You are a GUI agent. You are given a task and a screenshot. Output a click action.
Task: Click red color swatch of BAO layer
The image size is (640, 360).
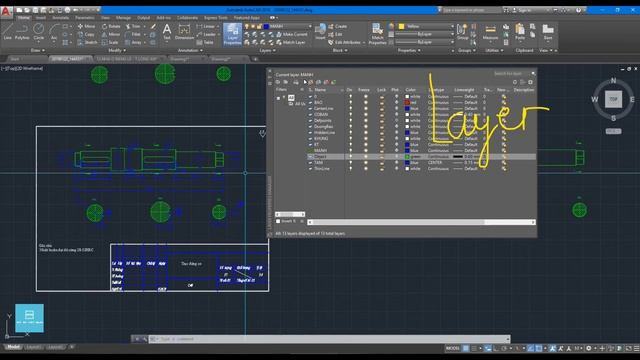point(407,102)
